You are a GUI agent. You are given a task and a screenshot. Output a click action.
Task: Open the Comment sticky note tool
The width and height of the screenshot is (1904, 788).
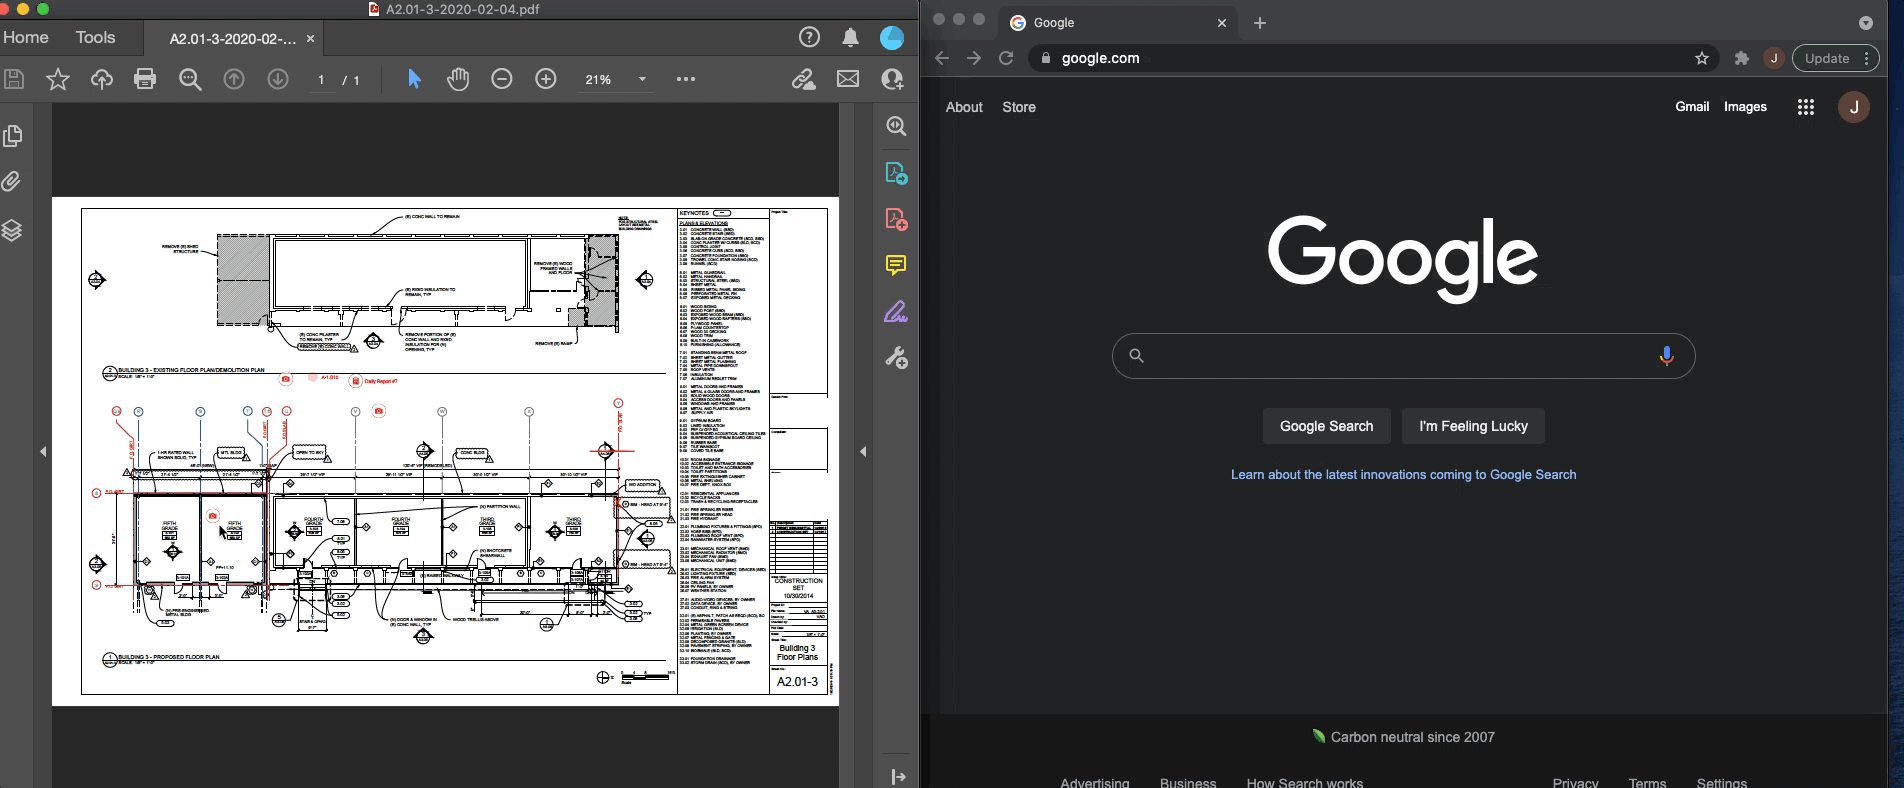(x=896, y=265)
